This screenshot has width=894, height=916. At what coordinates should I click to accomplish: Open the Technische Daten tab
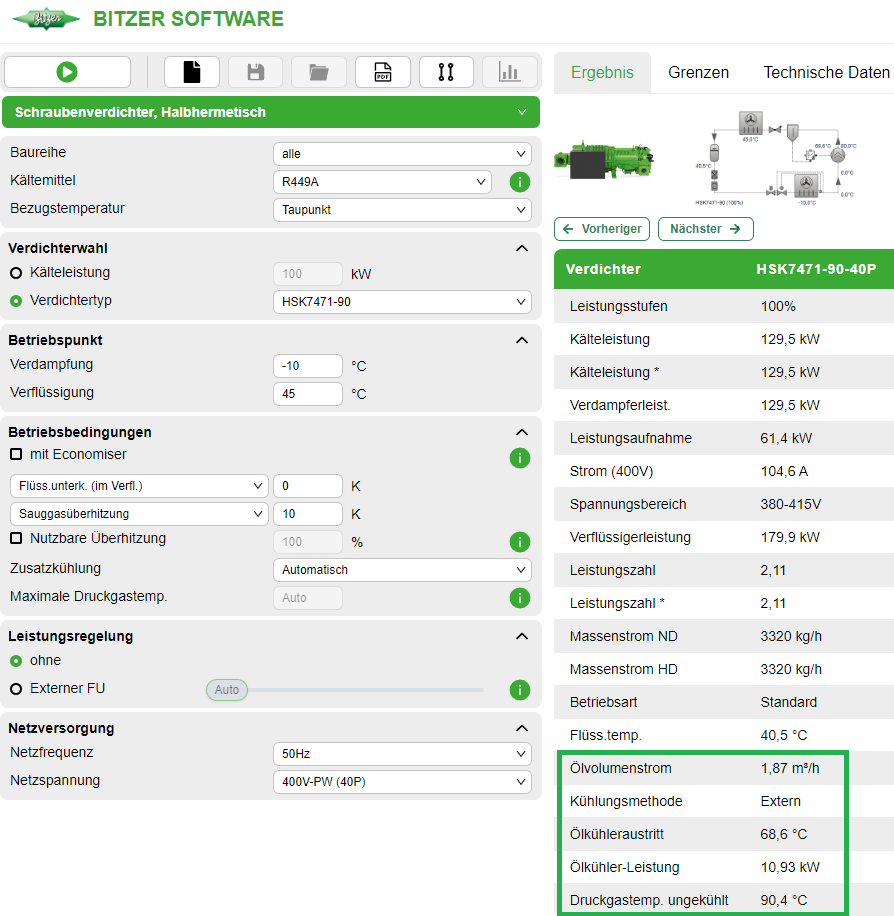825,73
